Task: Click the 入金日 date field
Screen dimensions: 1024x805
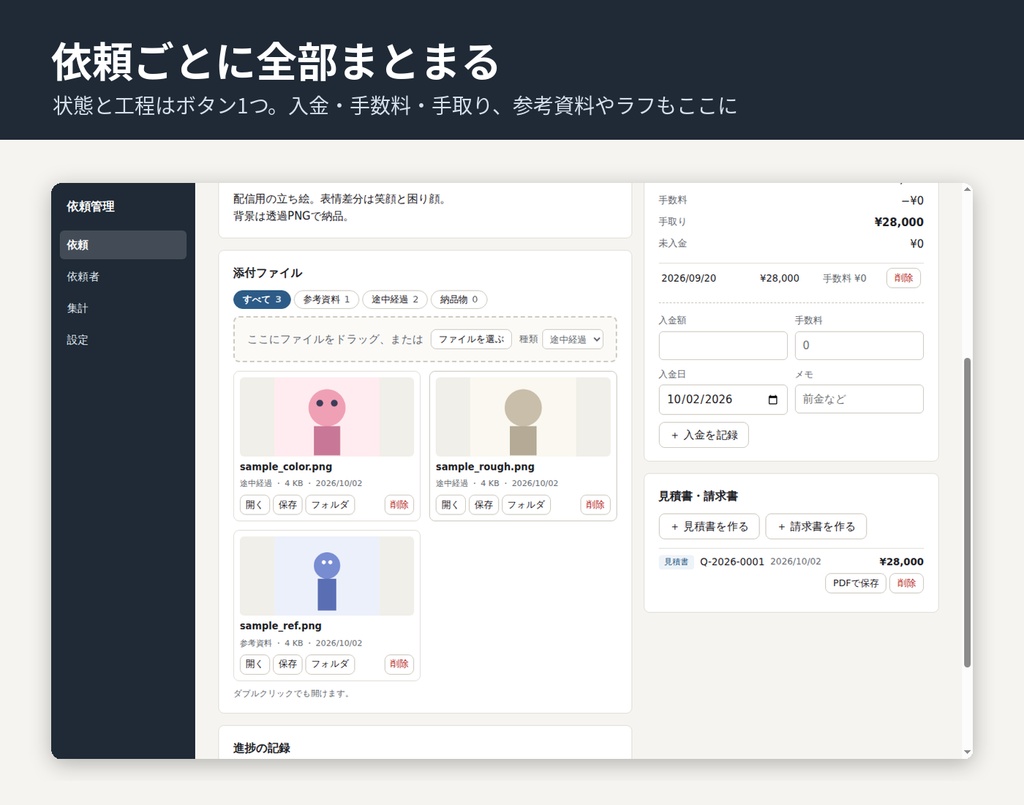Action: (723, 400)
